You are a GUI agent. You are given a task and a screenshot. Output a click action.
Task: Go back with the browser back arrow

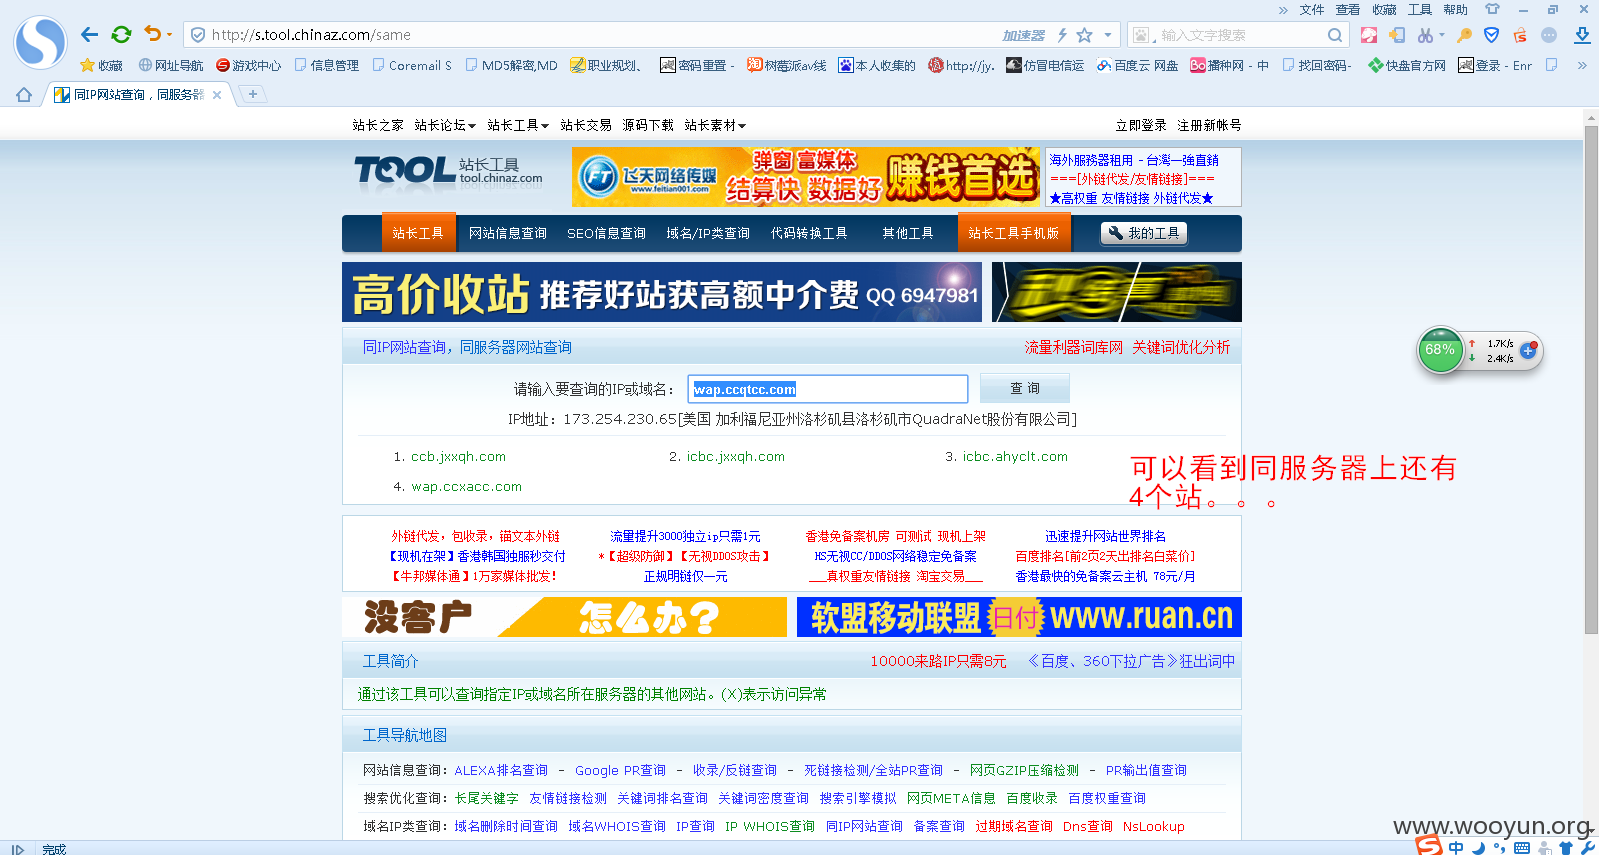89,35
